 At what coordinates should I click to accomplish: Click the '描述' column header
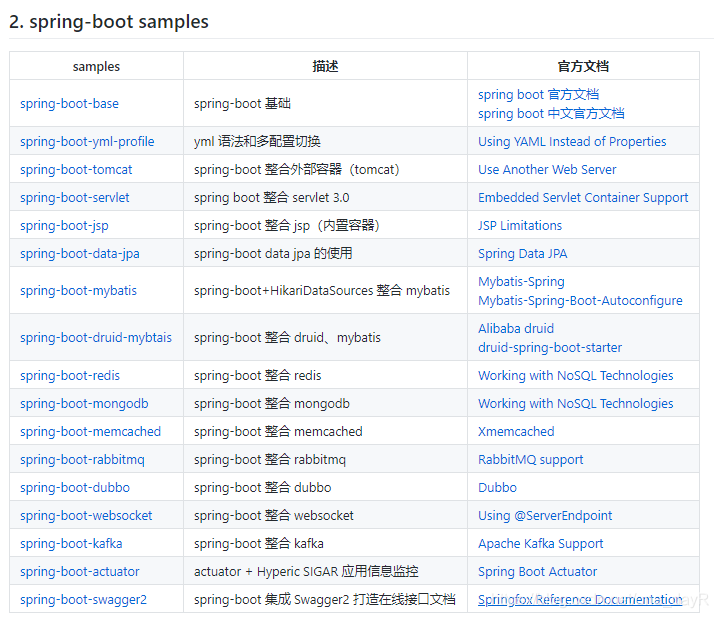pos(325,66)
